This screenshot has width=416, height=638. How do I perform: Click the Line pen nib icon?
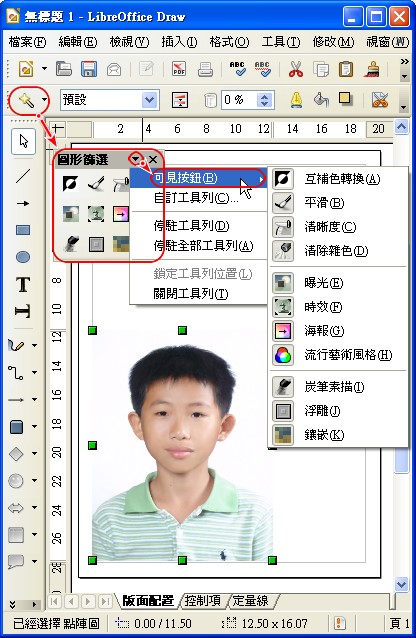[296, 100]
